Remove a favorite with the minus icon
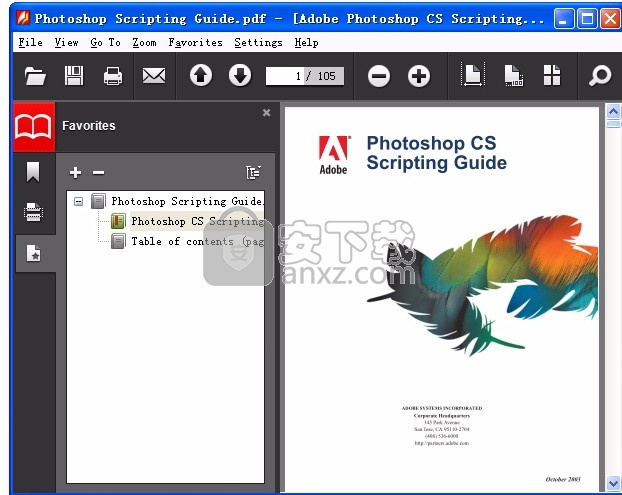The width and height of the screenshot is (622, 495). pyautogui.click(x=98, y=173)
